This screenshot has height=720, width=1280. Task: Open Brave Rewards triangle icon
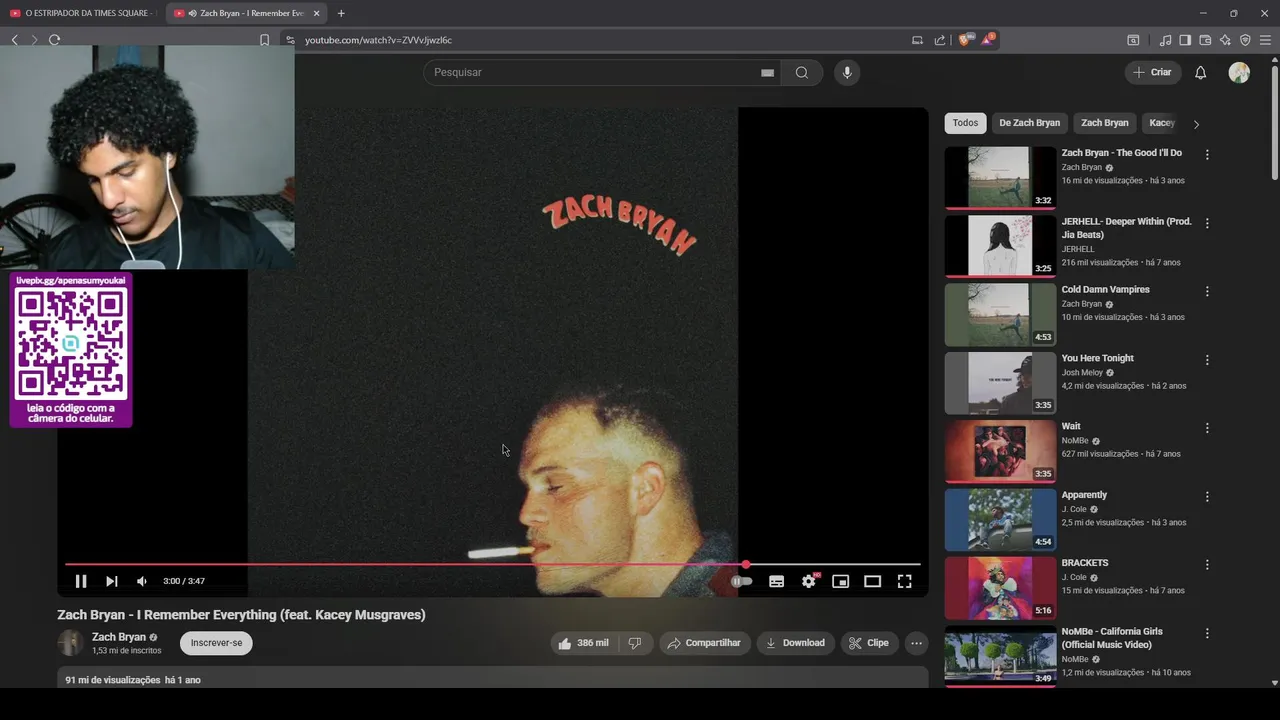click(988, 40)
